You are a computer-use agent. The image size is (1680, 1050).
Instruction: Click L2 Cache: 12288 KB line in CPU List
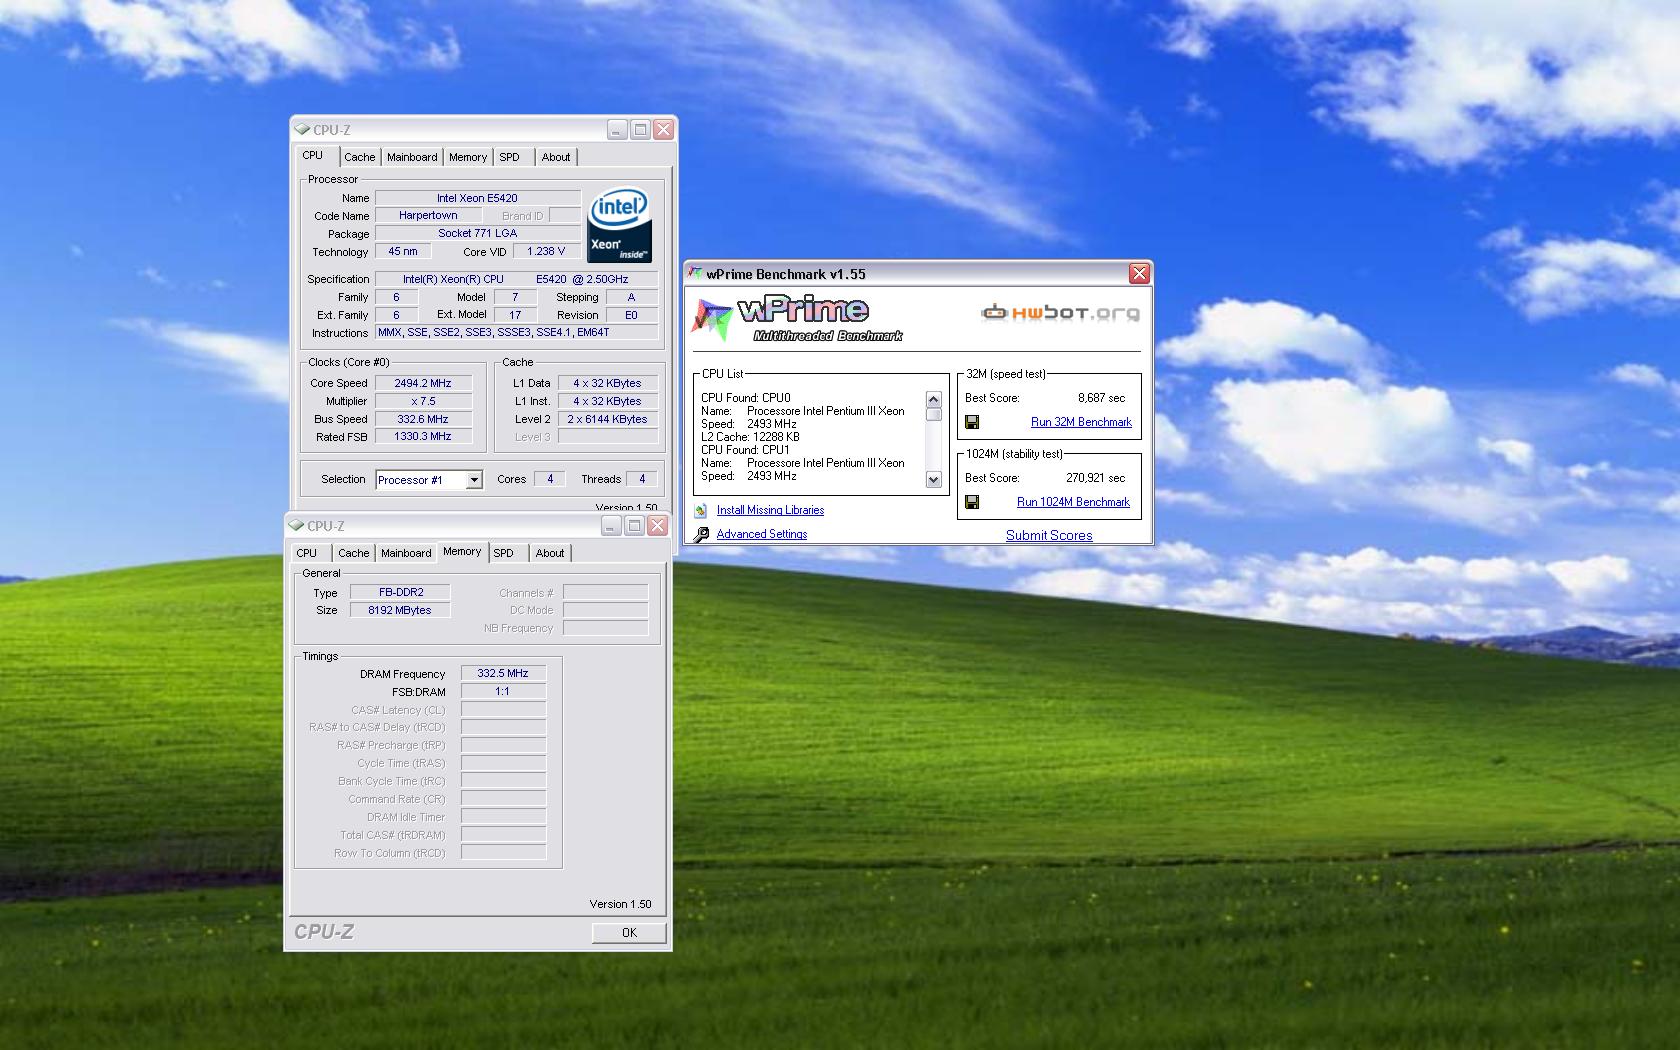coord(750,437)
